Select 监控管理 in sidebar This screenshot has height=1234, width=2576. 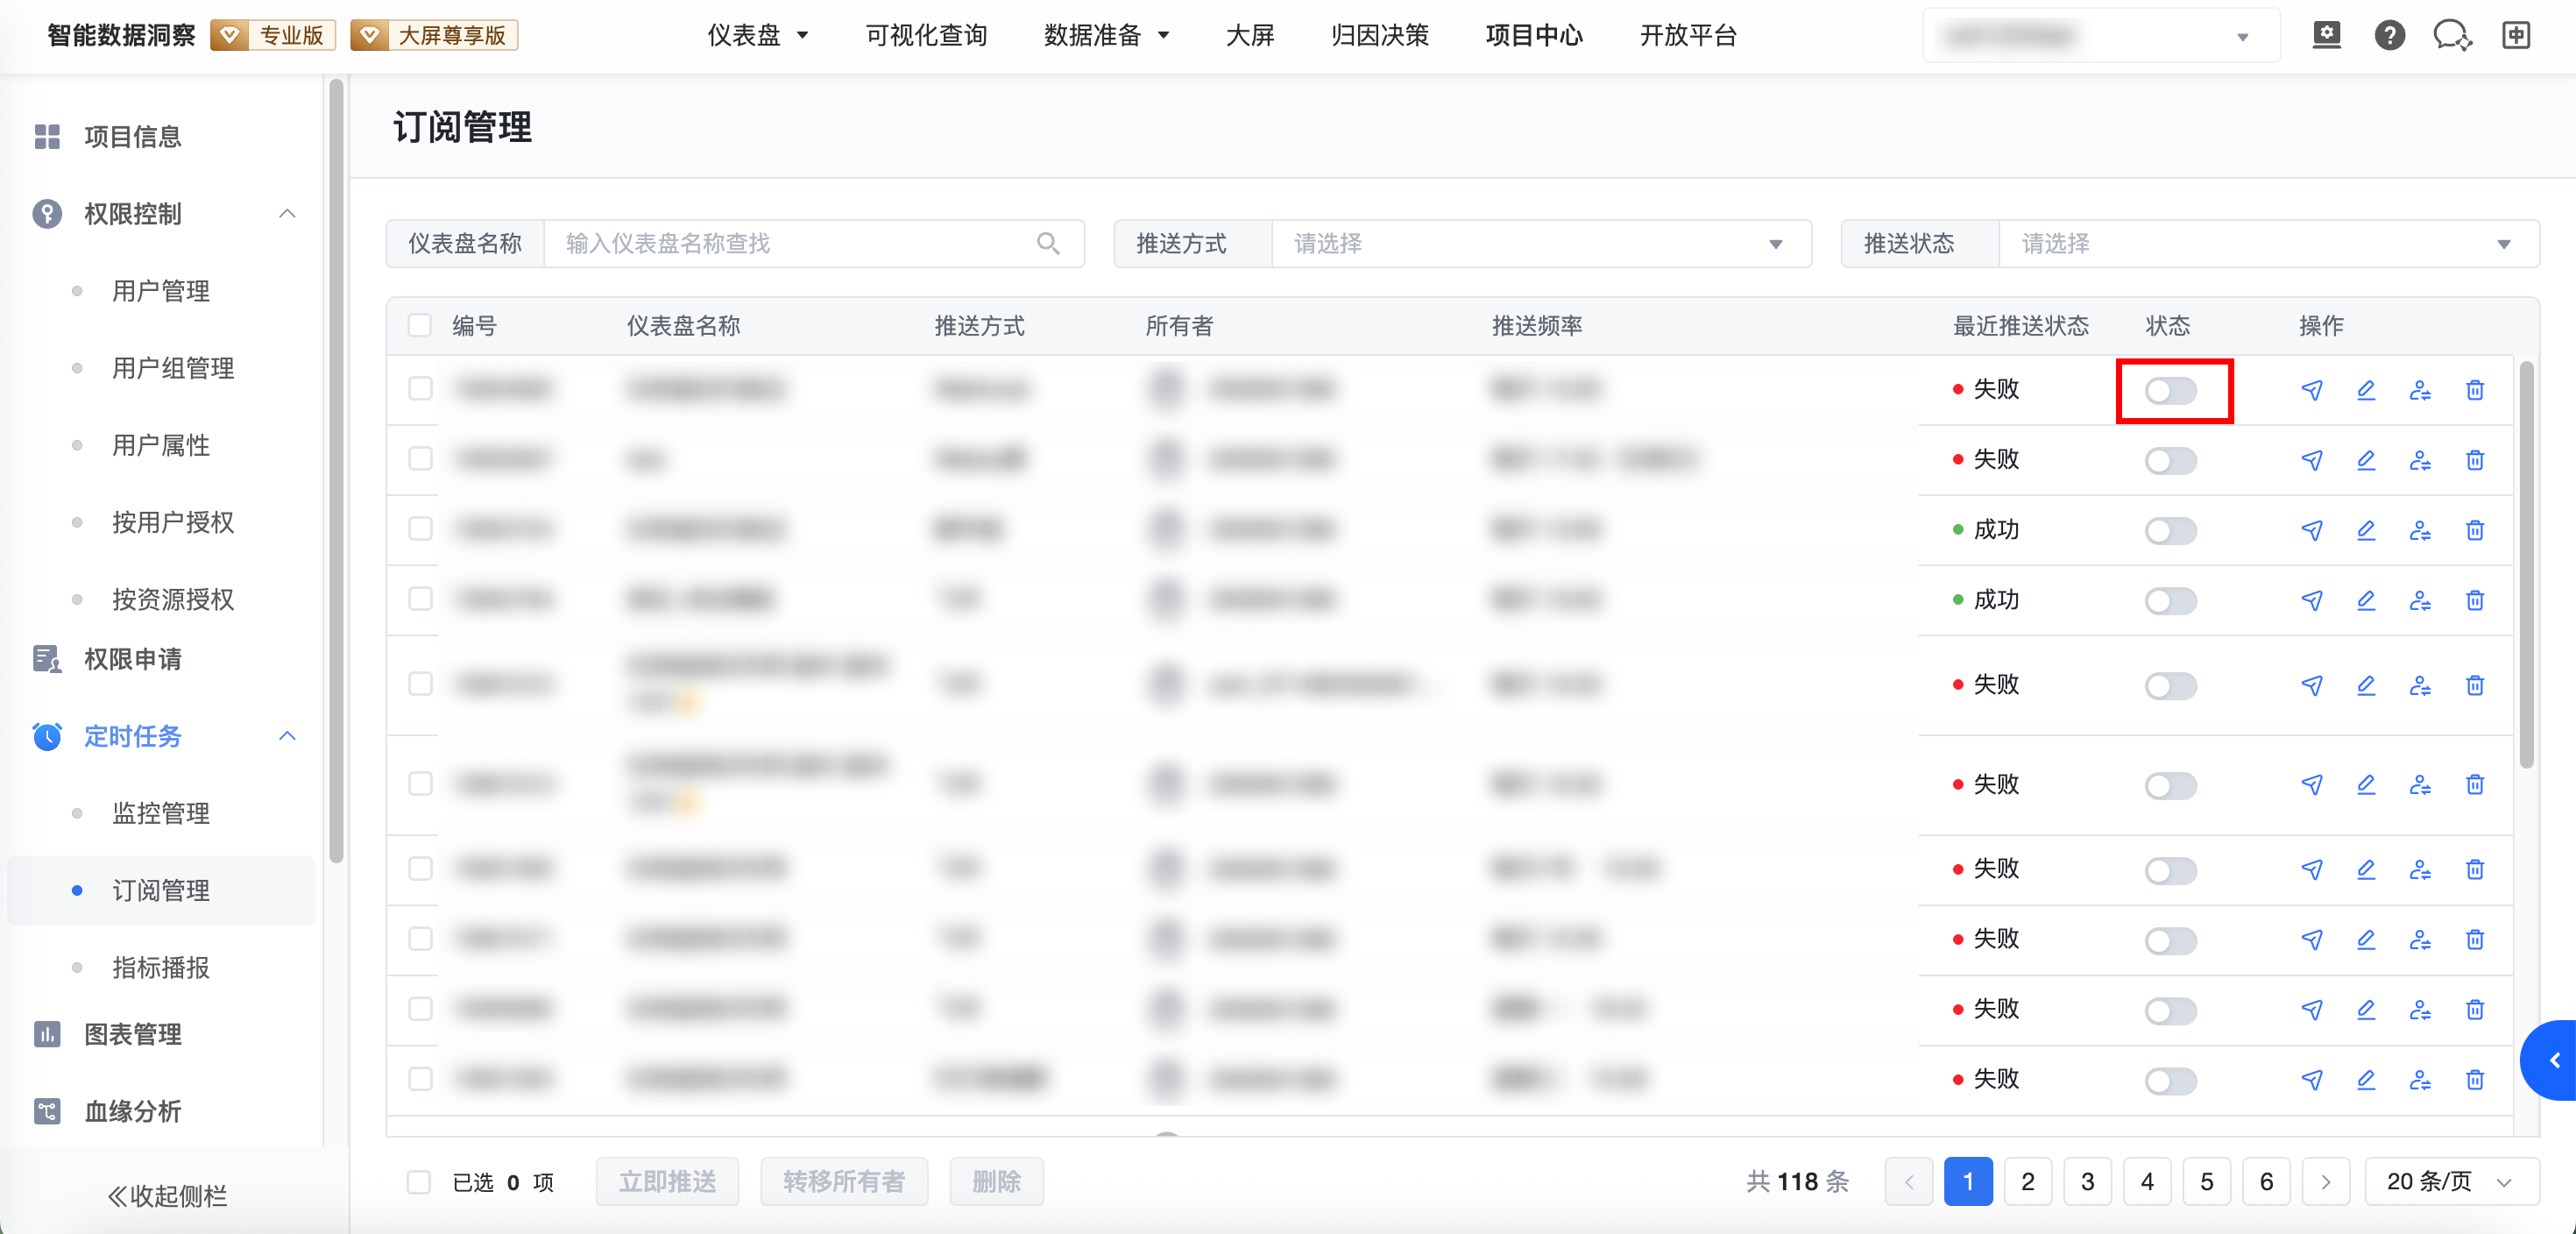[x=161, y=813]
